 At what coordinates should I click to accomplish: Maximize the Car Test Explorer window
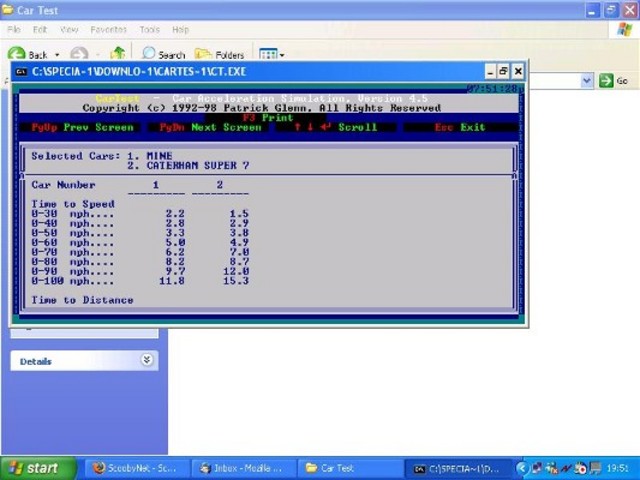point(605,10)
